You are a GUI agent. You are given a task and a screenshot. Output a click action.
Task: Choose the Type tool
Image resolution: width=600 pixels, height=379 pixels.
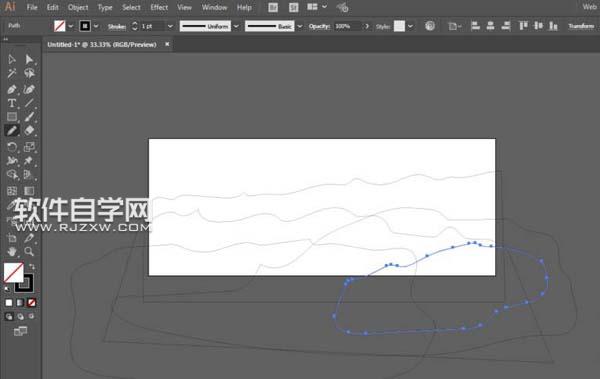11,103
